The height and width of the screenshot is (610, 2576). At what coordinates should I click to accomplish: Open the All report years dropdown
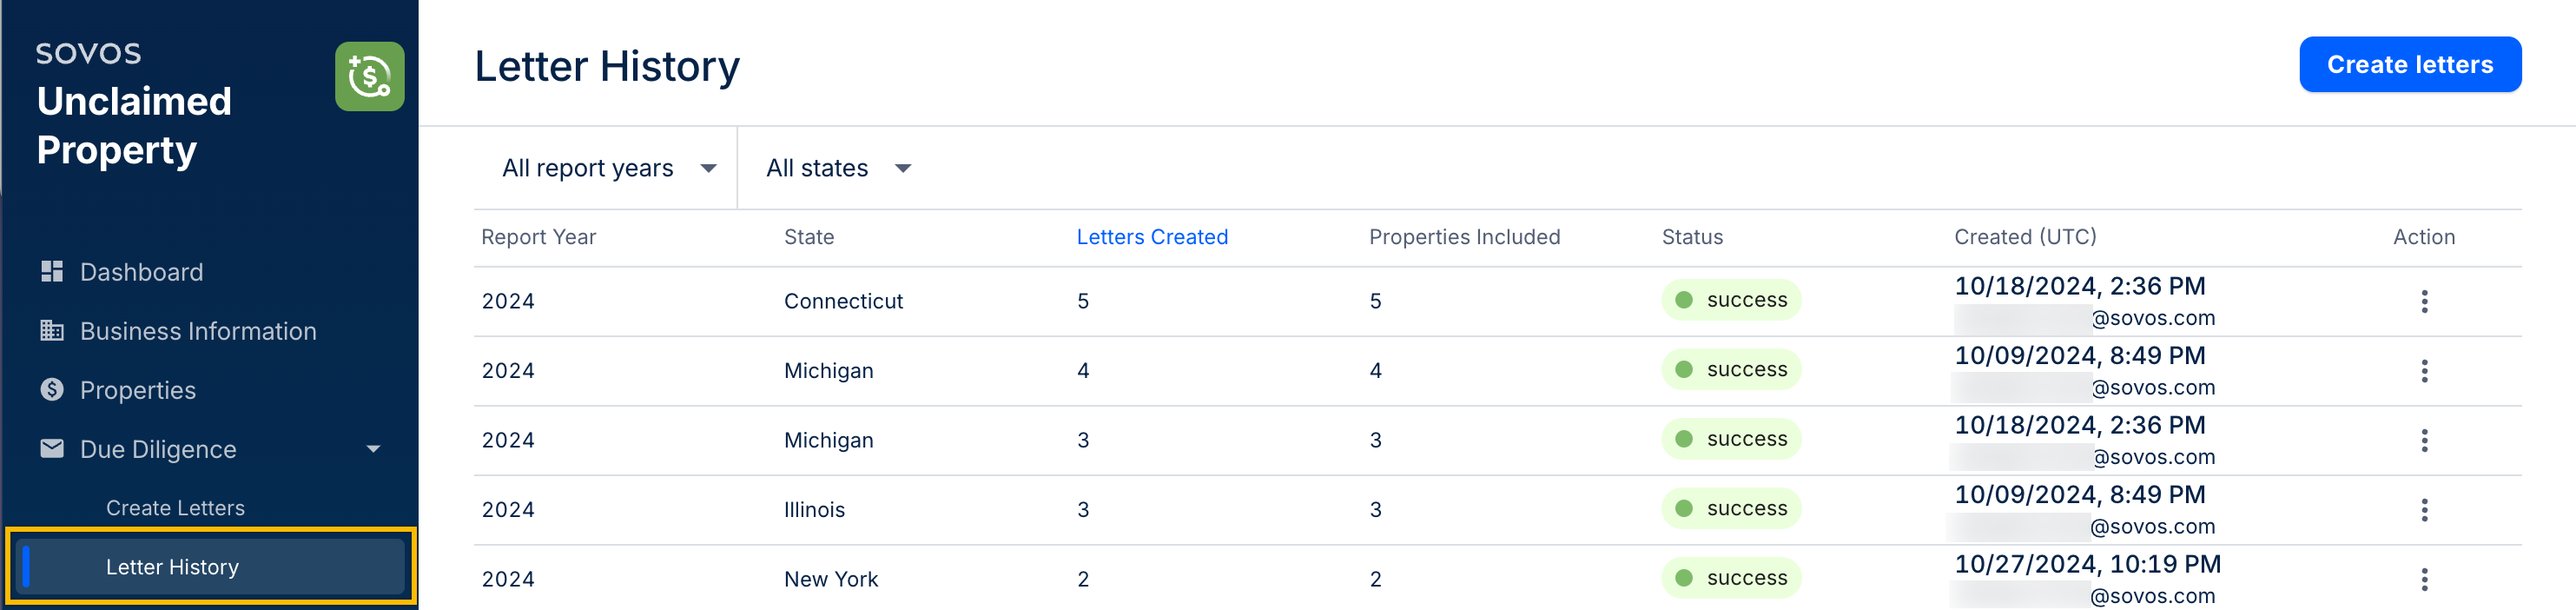point(607,168)
